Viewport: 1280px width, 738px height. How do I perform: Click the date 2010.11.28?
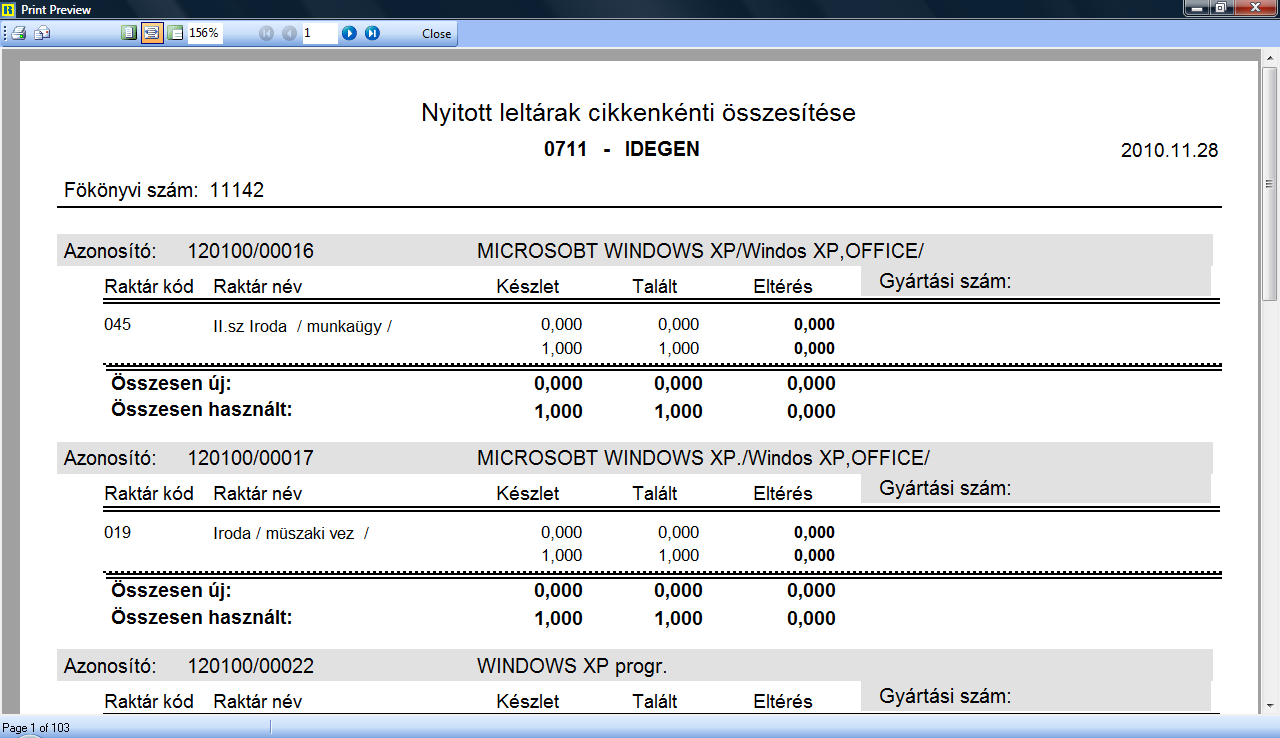1169,151
